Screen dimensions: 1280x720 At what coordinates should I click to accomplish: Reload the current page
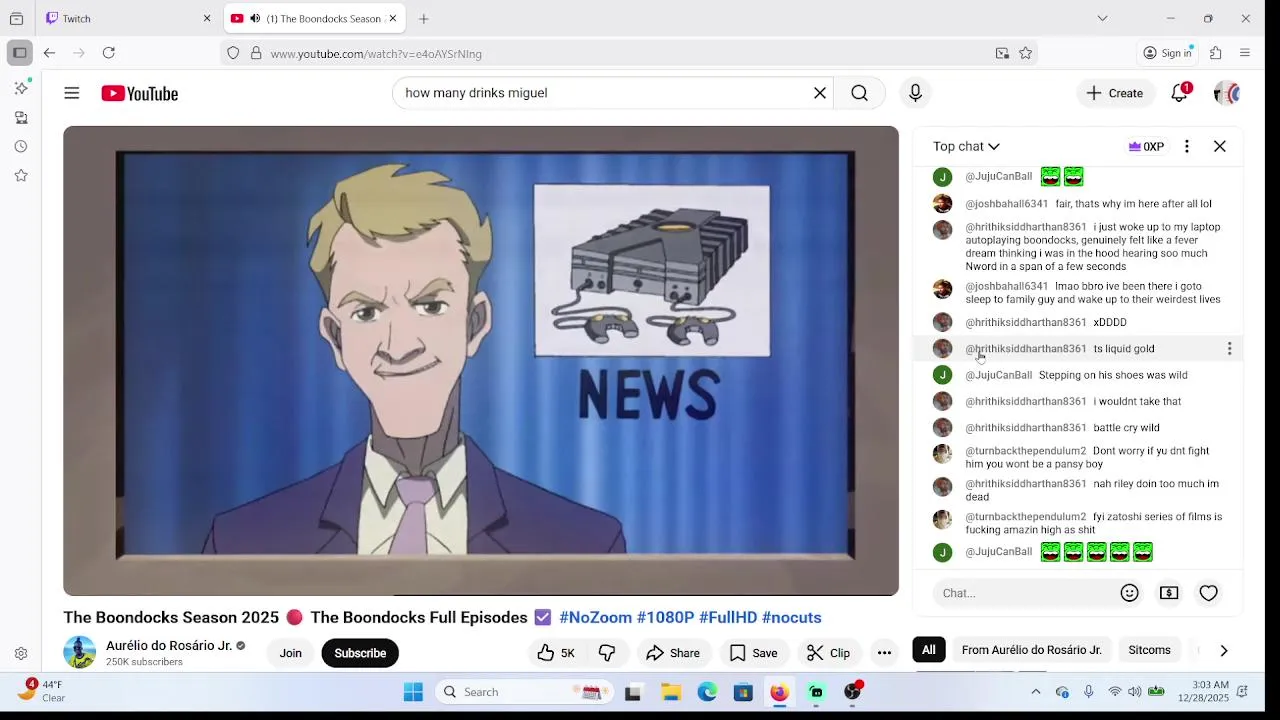coord(109,53)
